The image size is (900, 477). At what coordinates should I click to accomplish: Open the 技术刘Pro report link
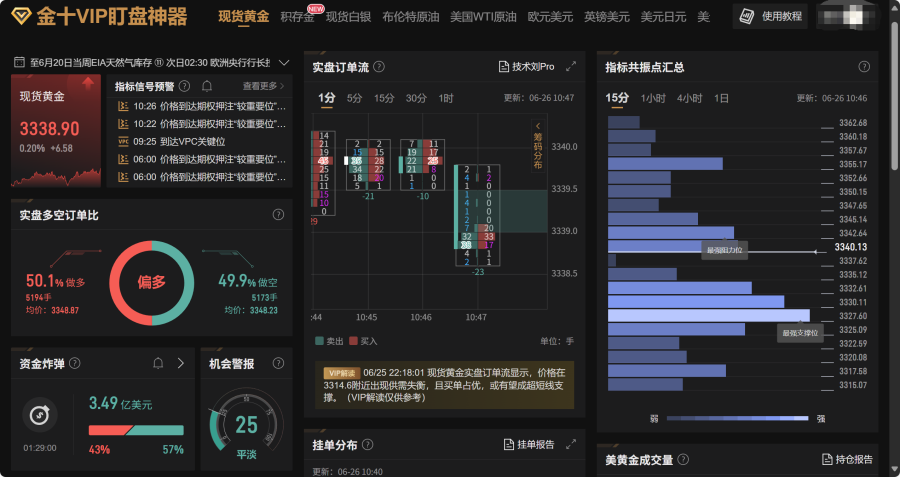[527, 67]
